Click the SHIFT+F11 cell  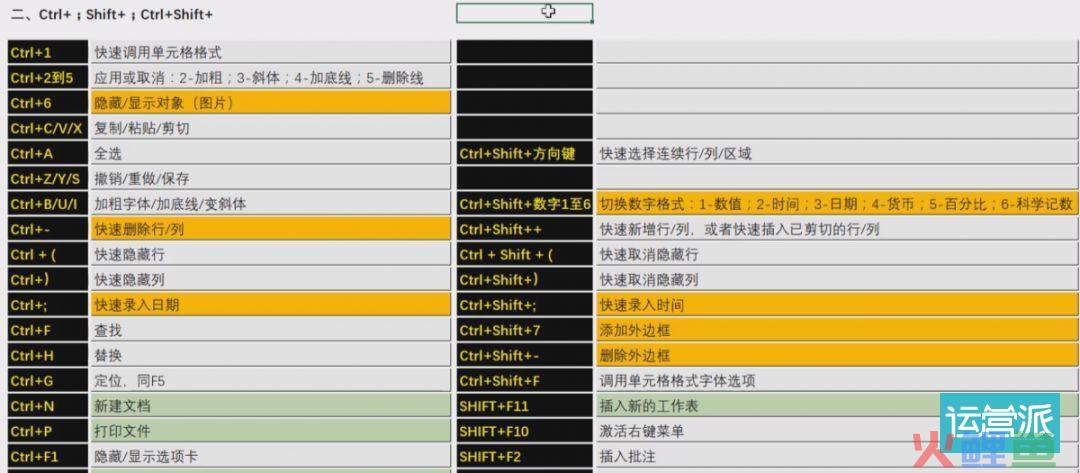click(524, 406)
